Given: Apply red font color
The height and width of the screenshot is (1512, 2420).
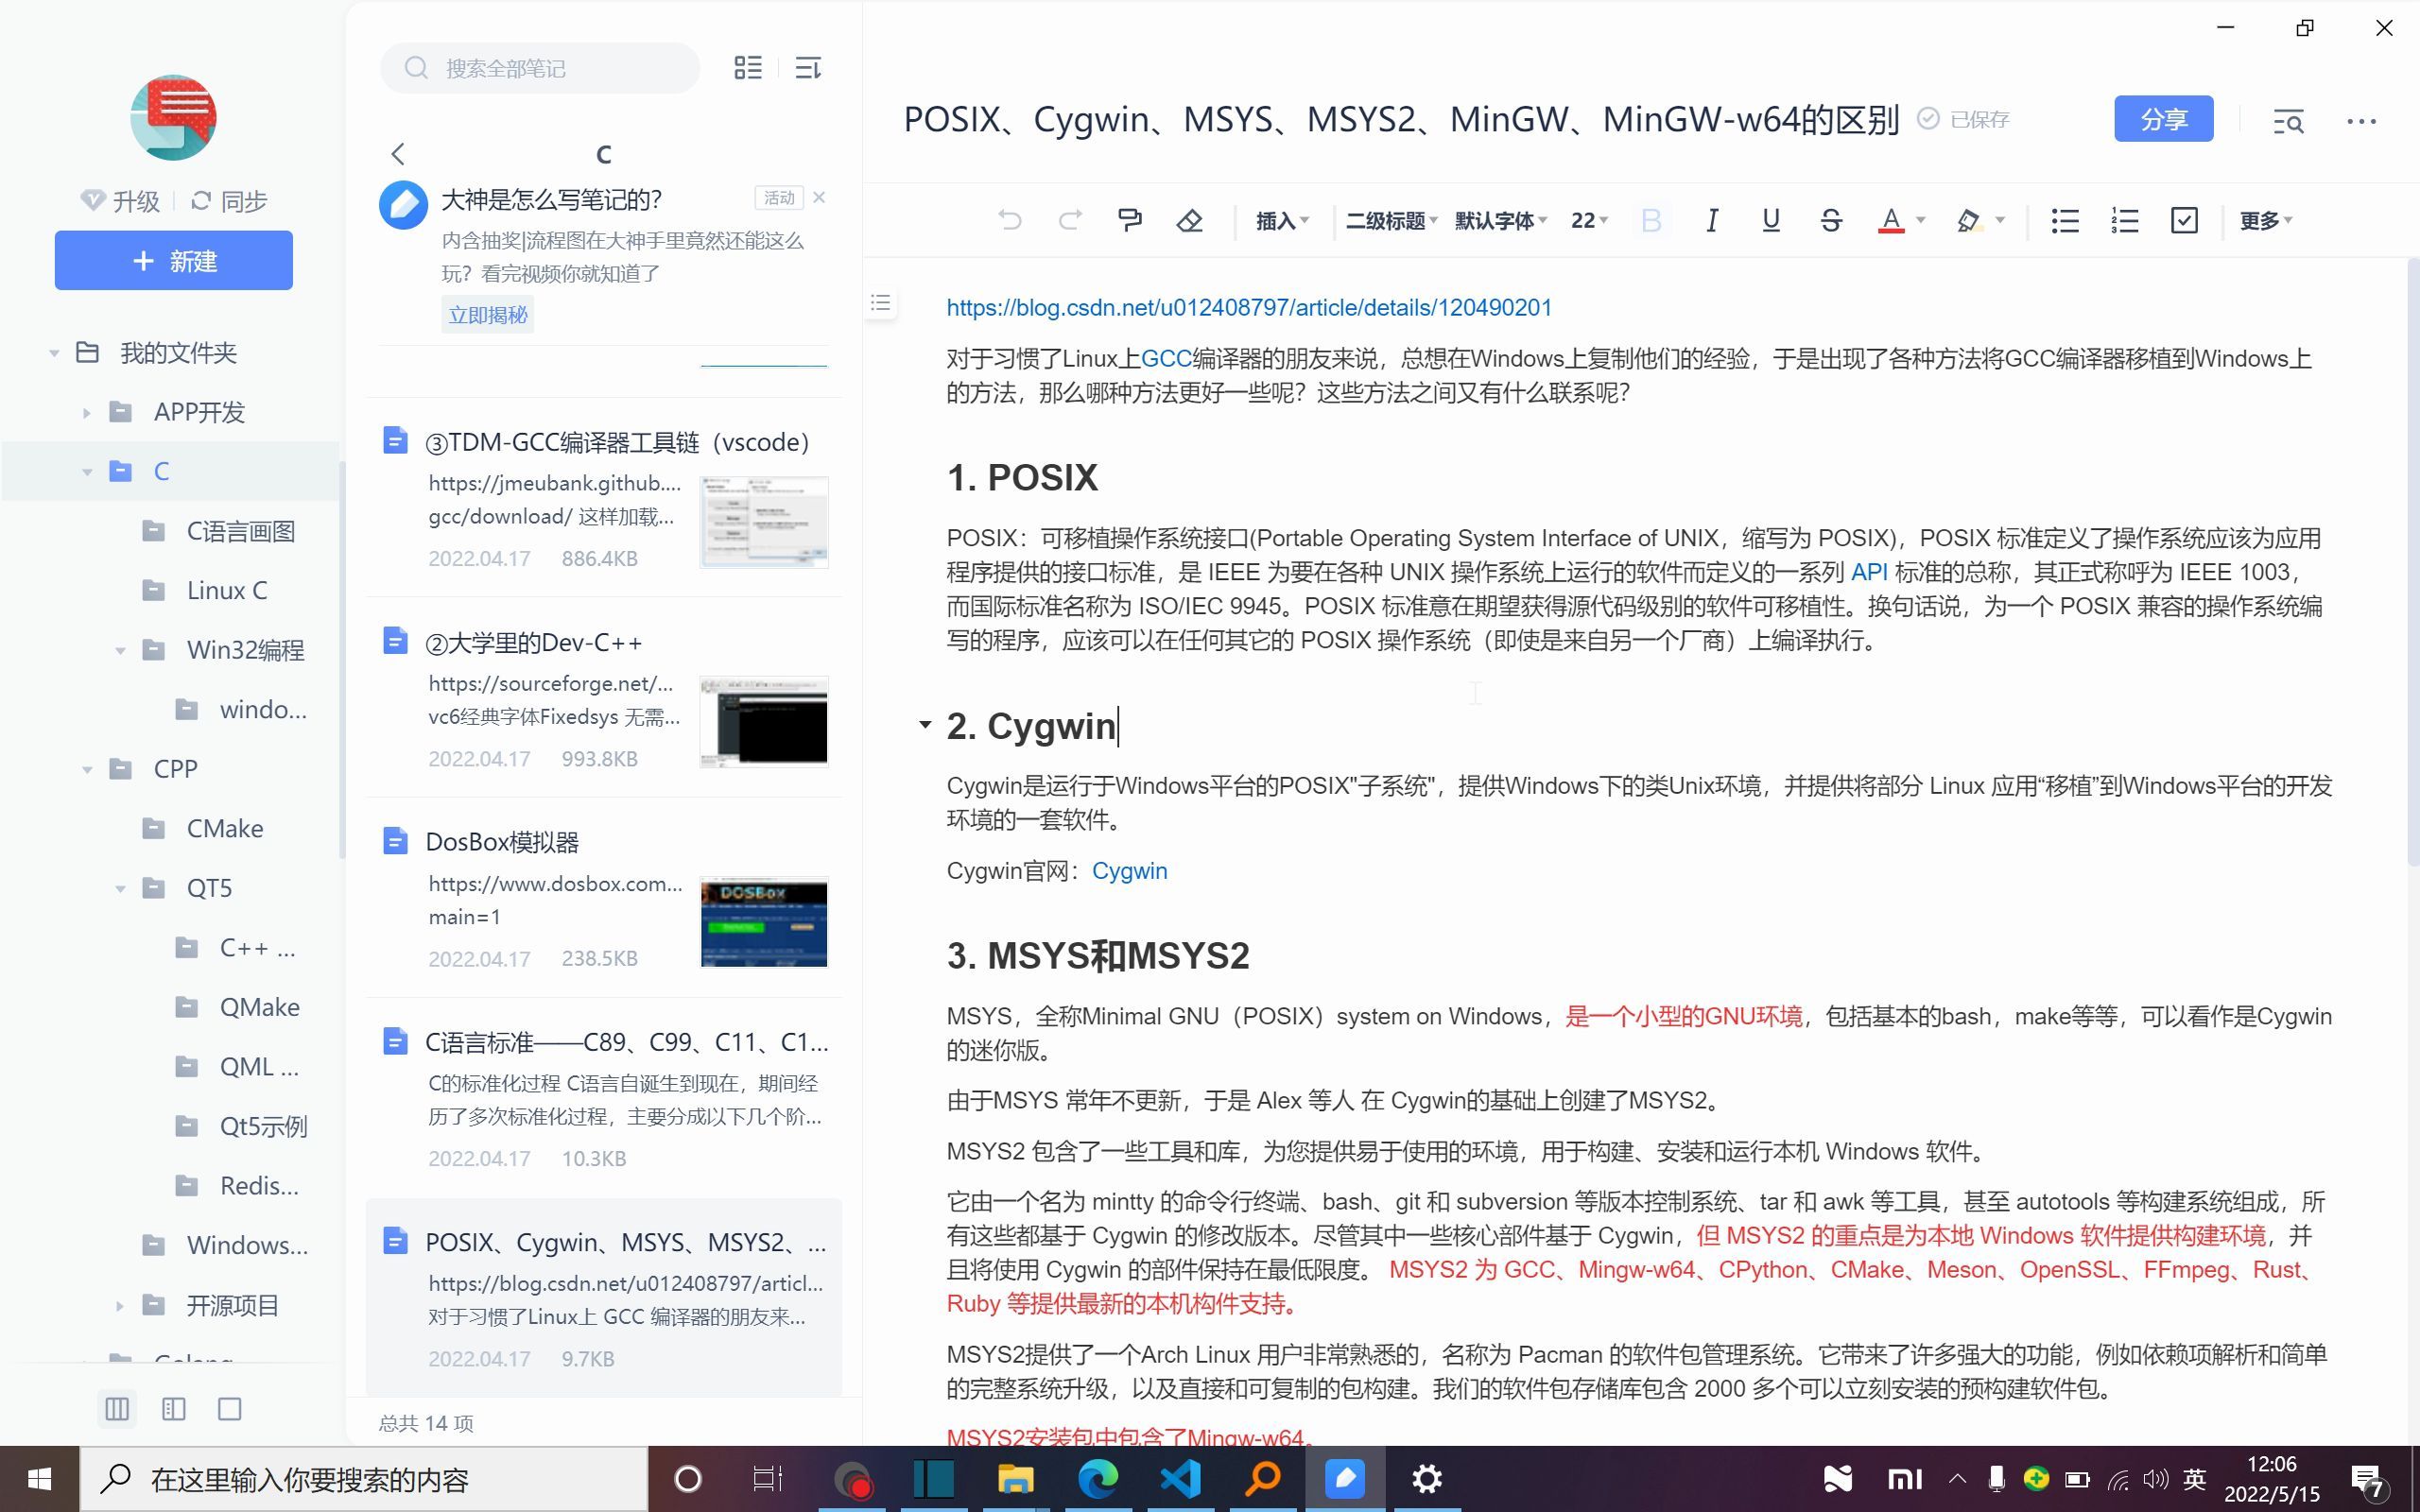Looking at the screenshot, I should pyautogui.click(x=1890, y=220).
